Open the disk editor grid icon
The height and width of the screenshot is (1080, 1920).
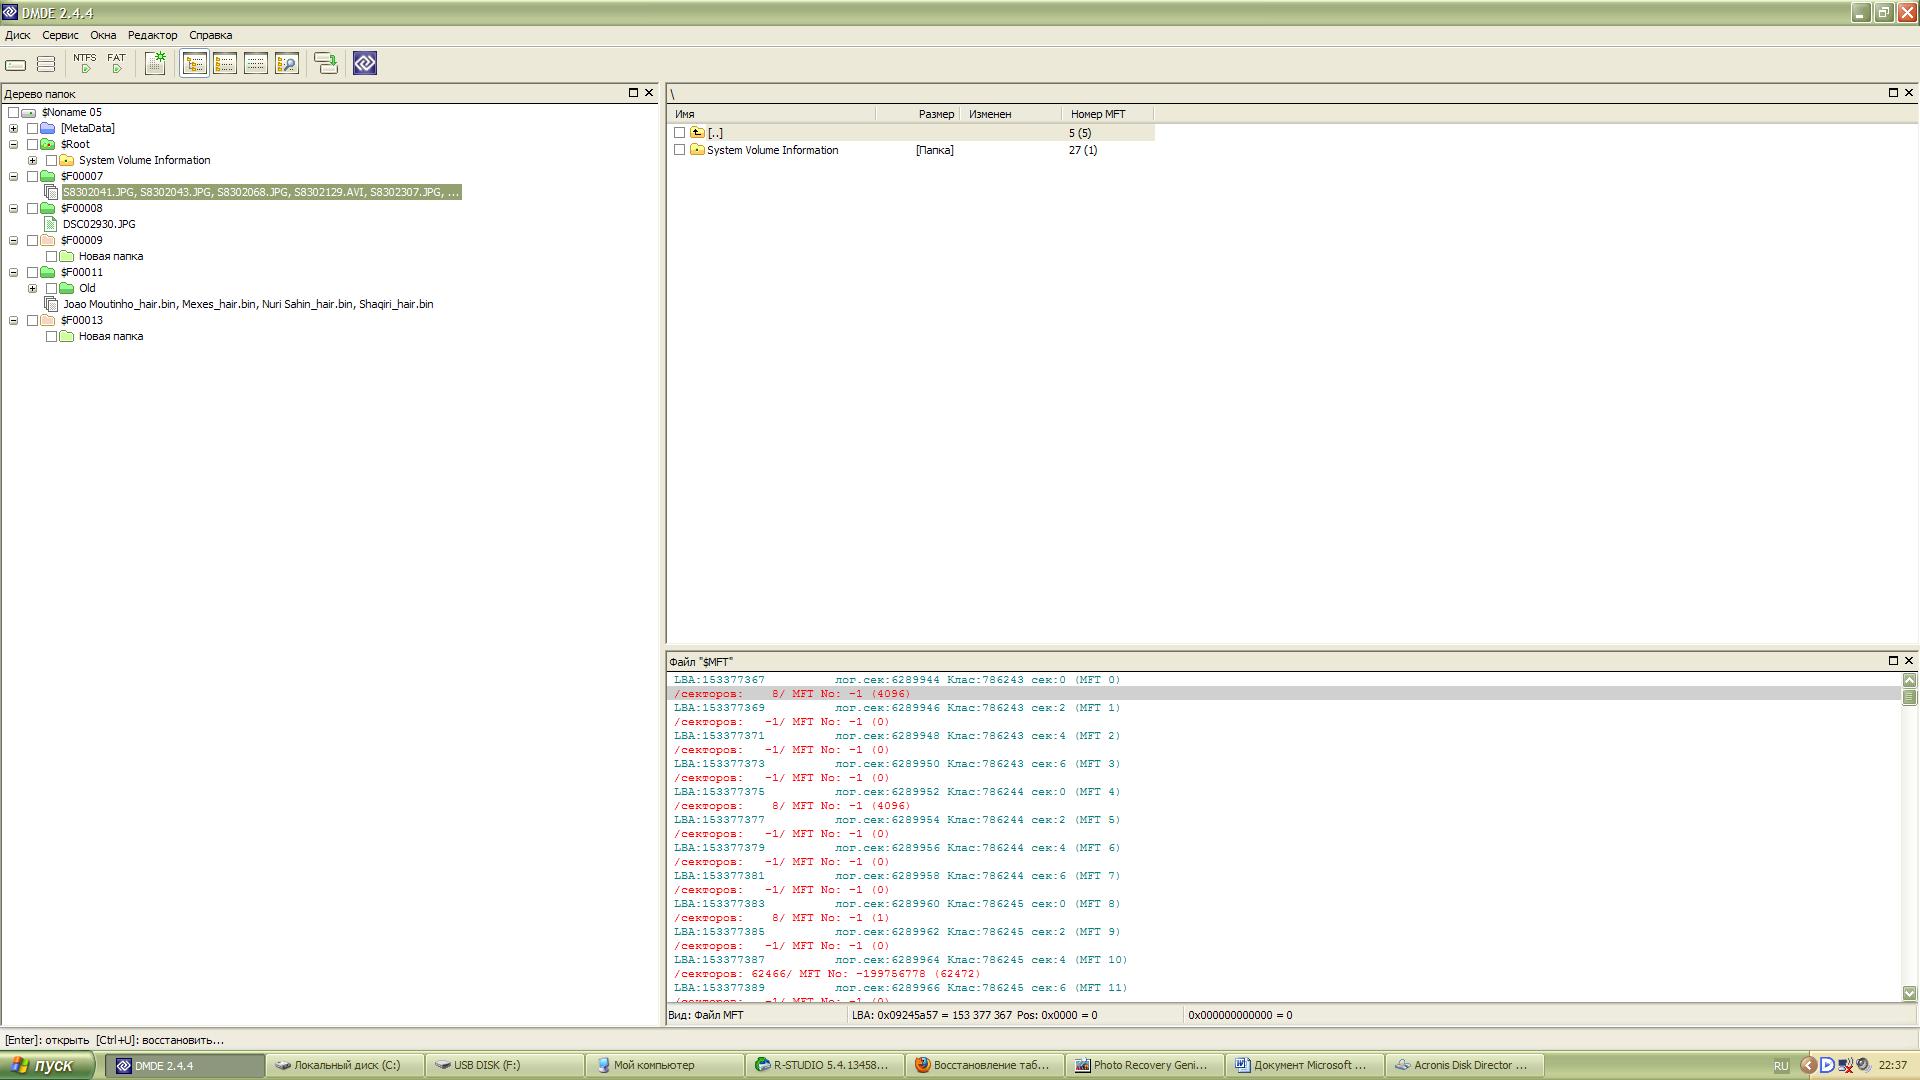tap(155, 63)
